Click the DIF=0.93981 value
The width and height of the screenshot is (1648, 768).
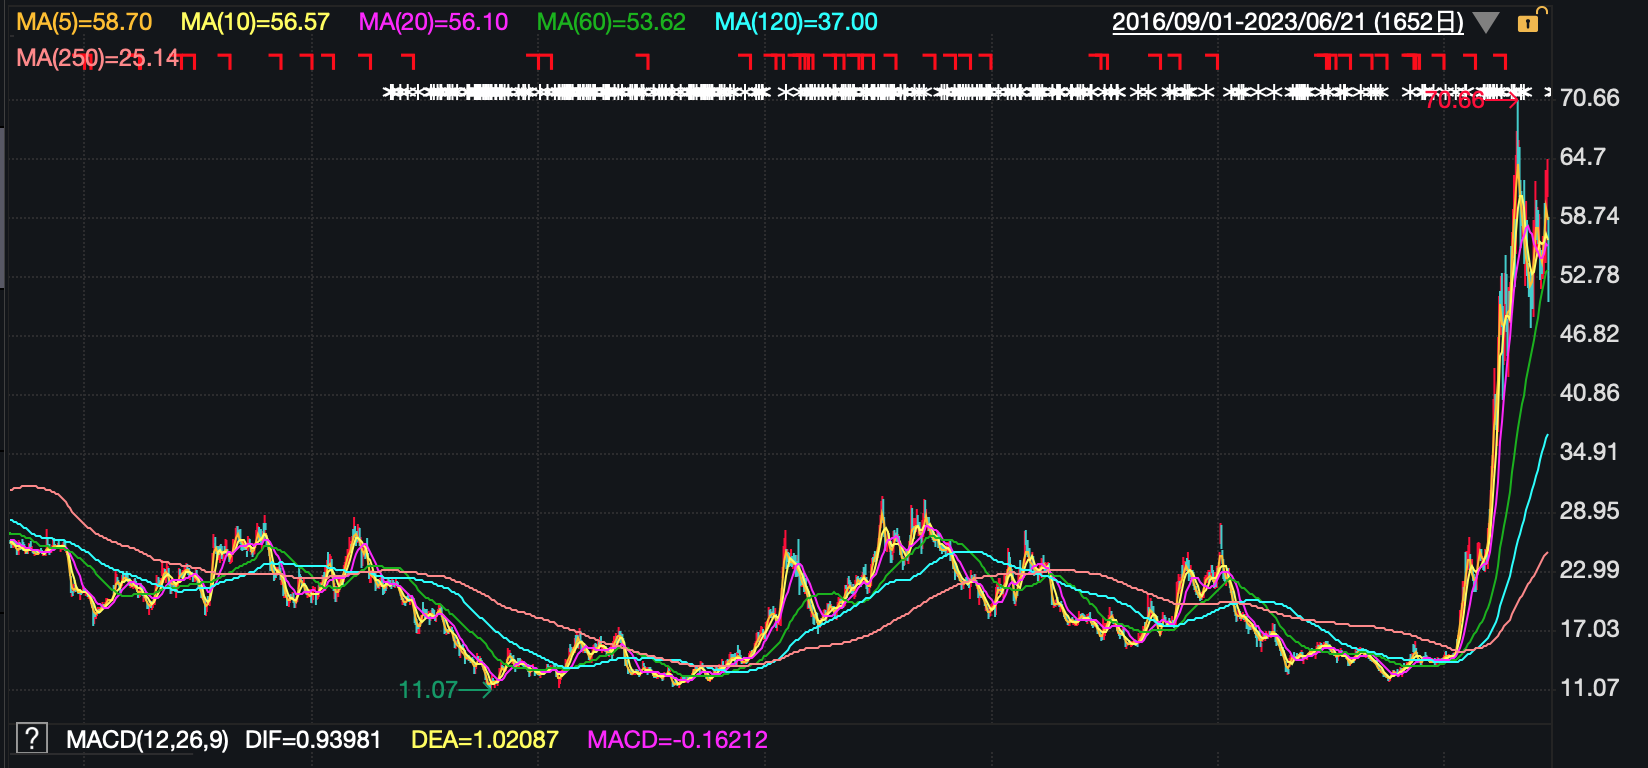tap(313, 740)
